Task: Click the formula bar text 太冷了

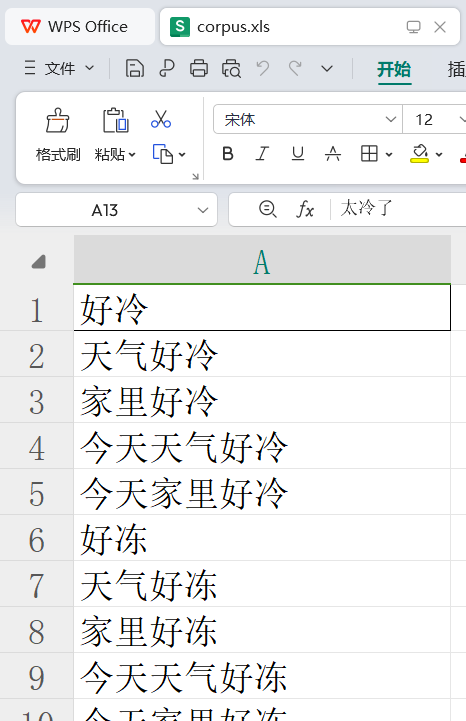Action: pos(366,208)
